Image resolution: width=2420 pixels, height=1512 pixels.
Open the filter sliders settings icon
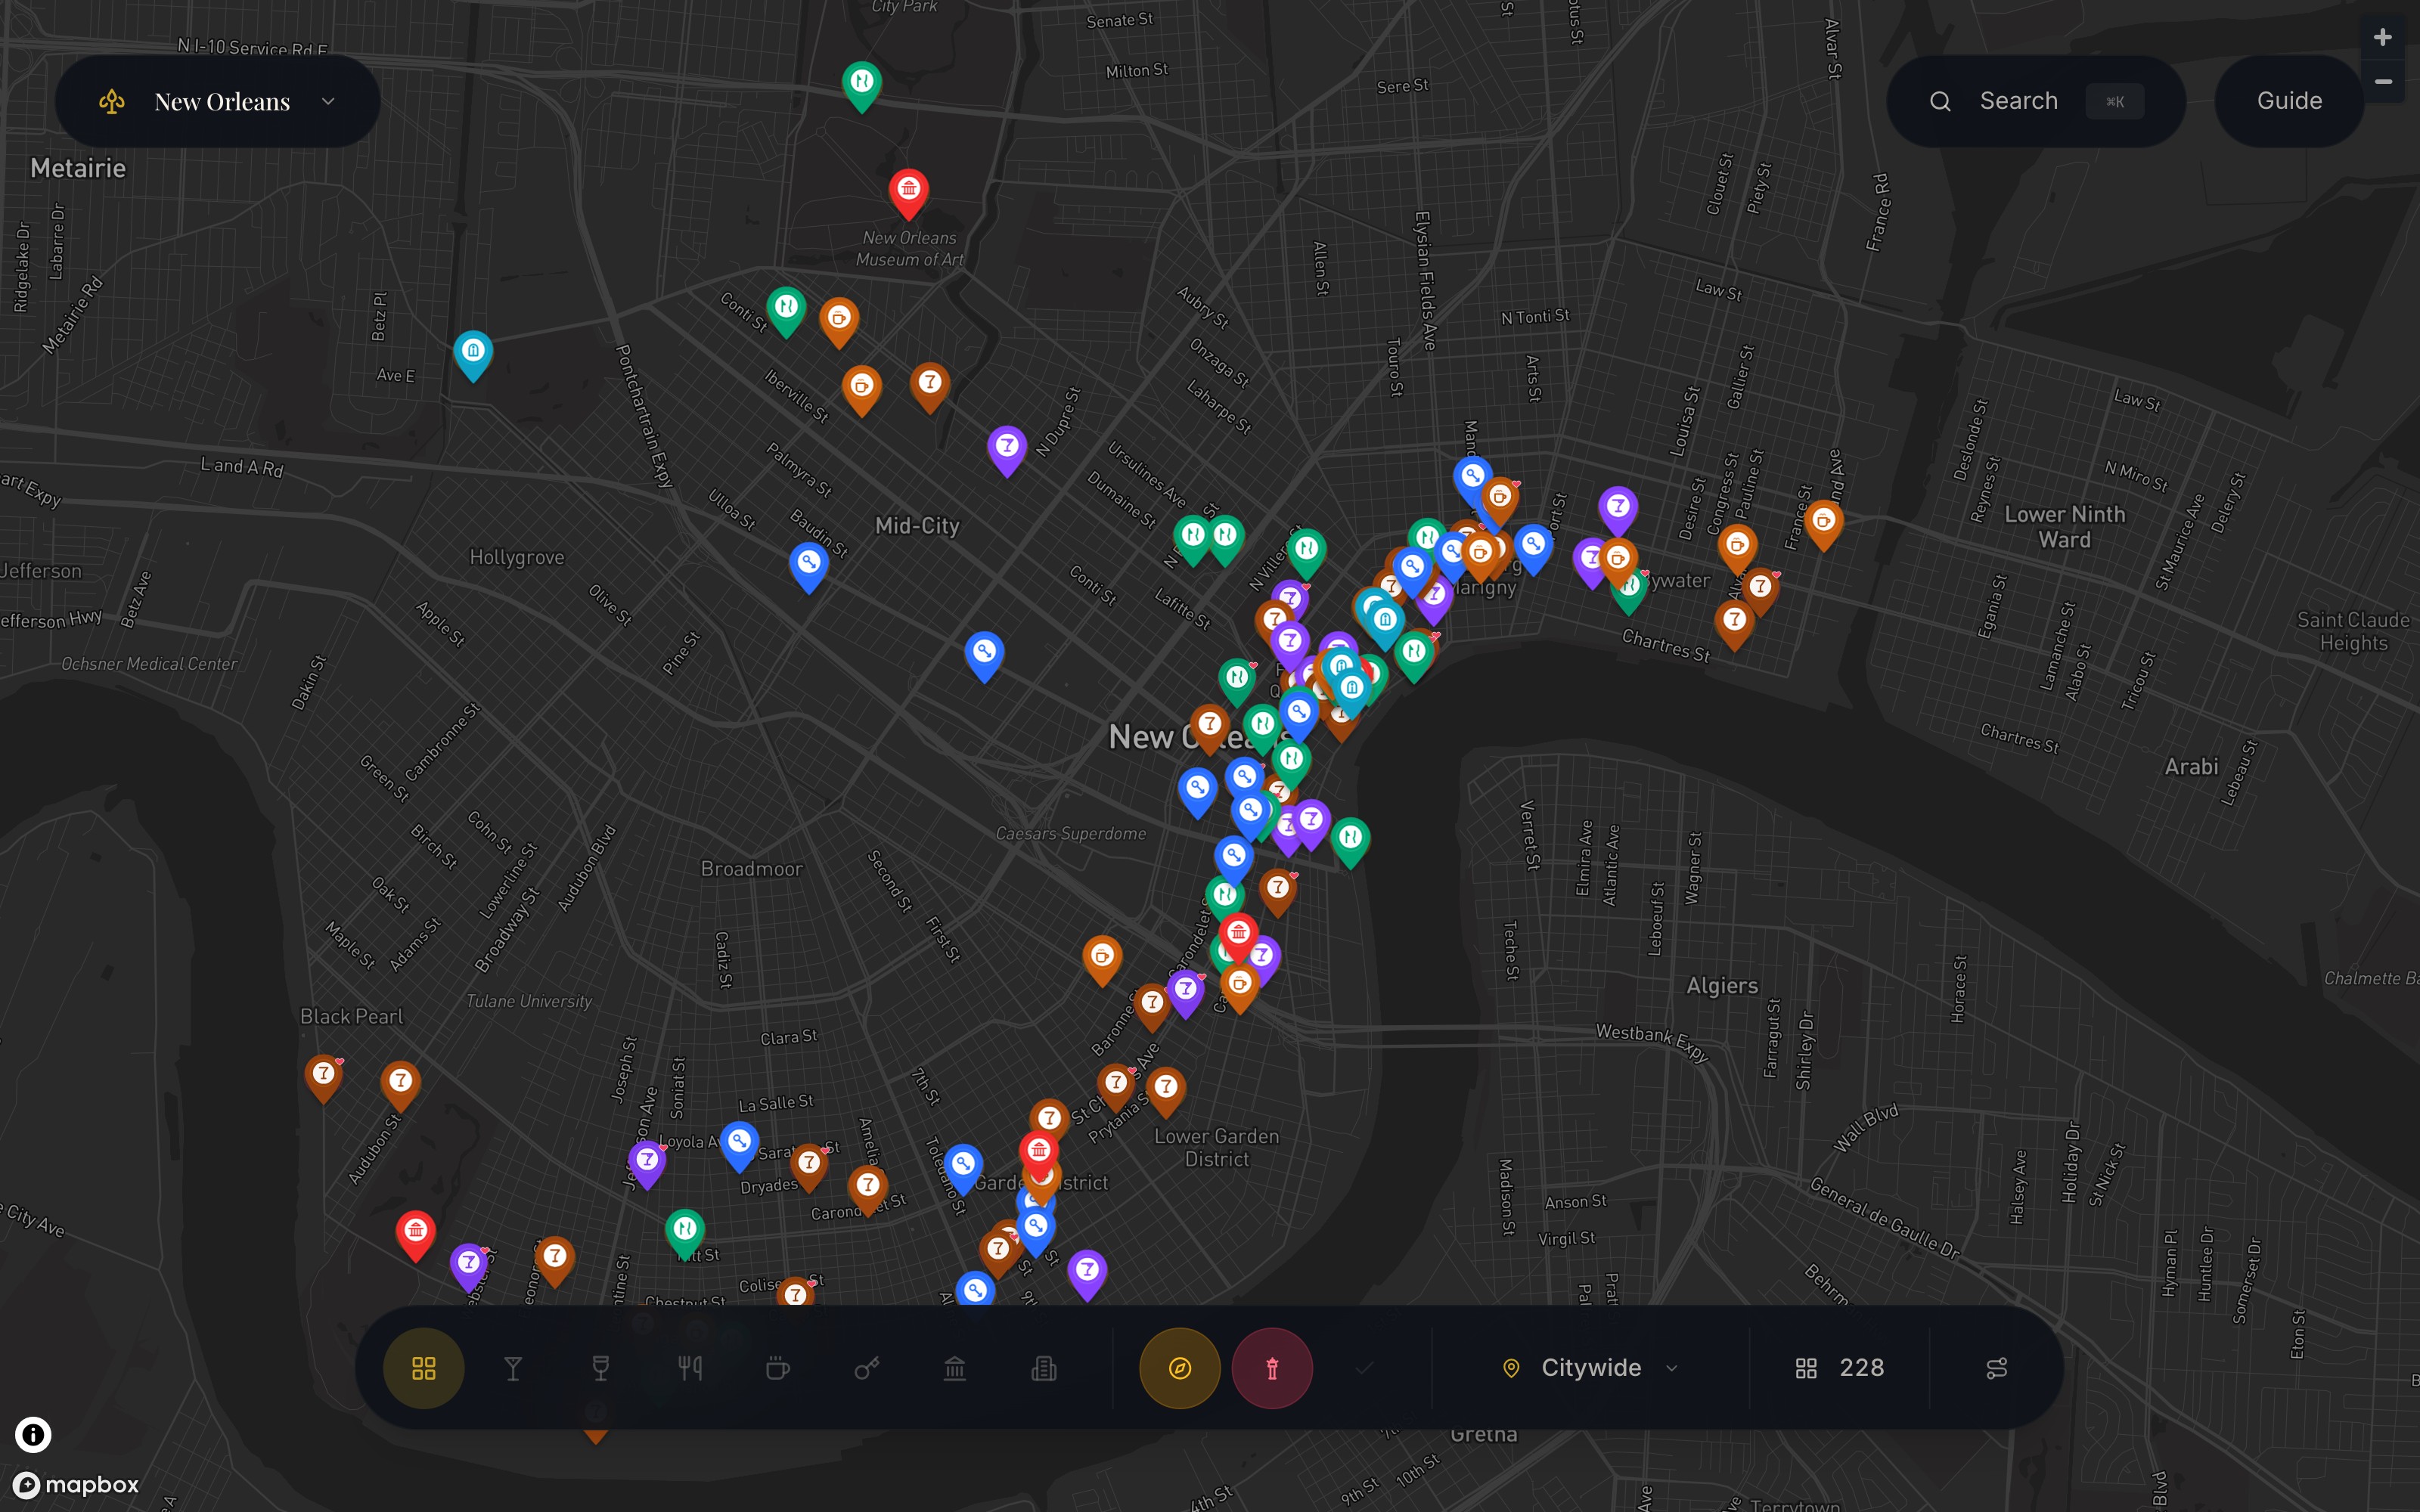1996,1368
